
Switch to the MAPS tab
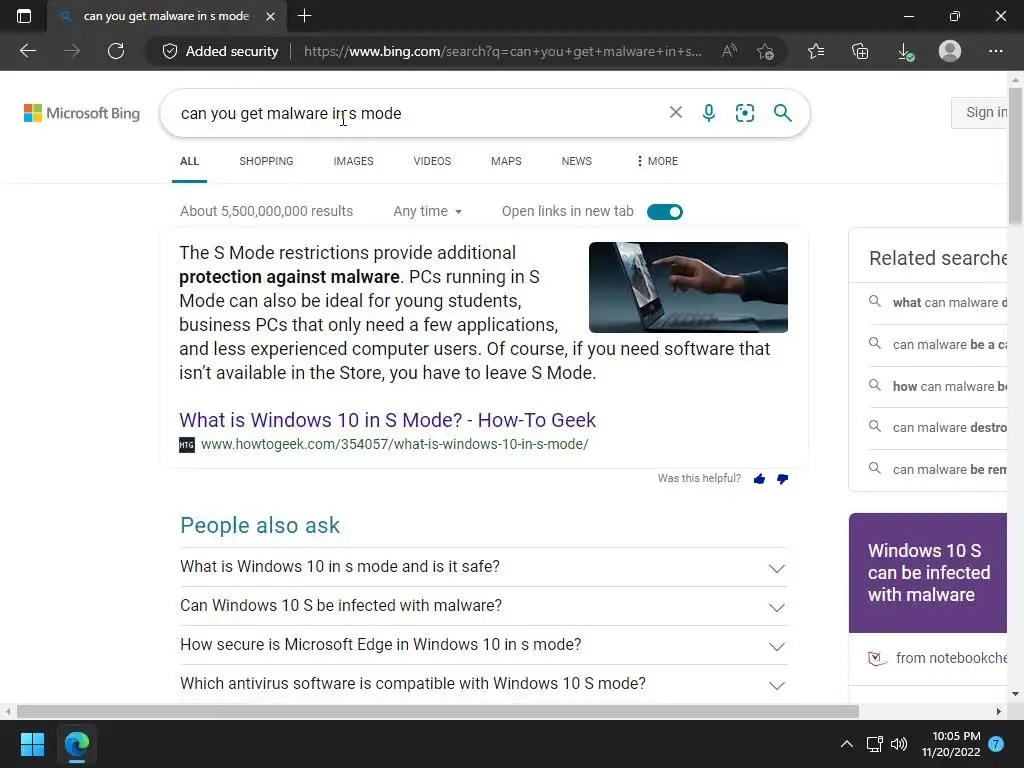click(506, 161)
